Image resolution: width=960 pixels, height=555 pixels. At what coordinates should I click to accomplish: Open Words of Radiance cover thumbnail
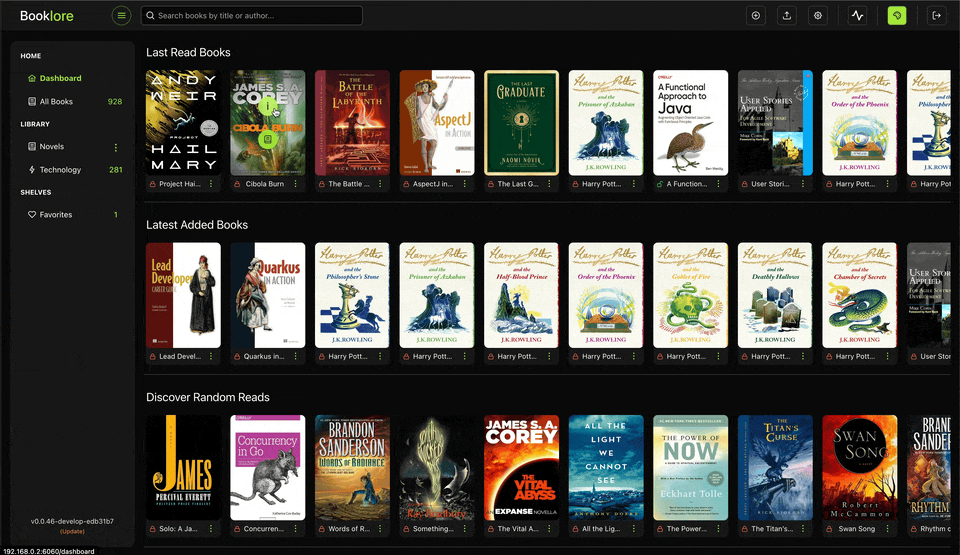[x=352, y=467]
